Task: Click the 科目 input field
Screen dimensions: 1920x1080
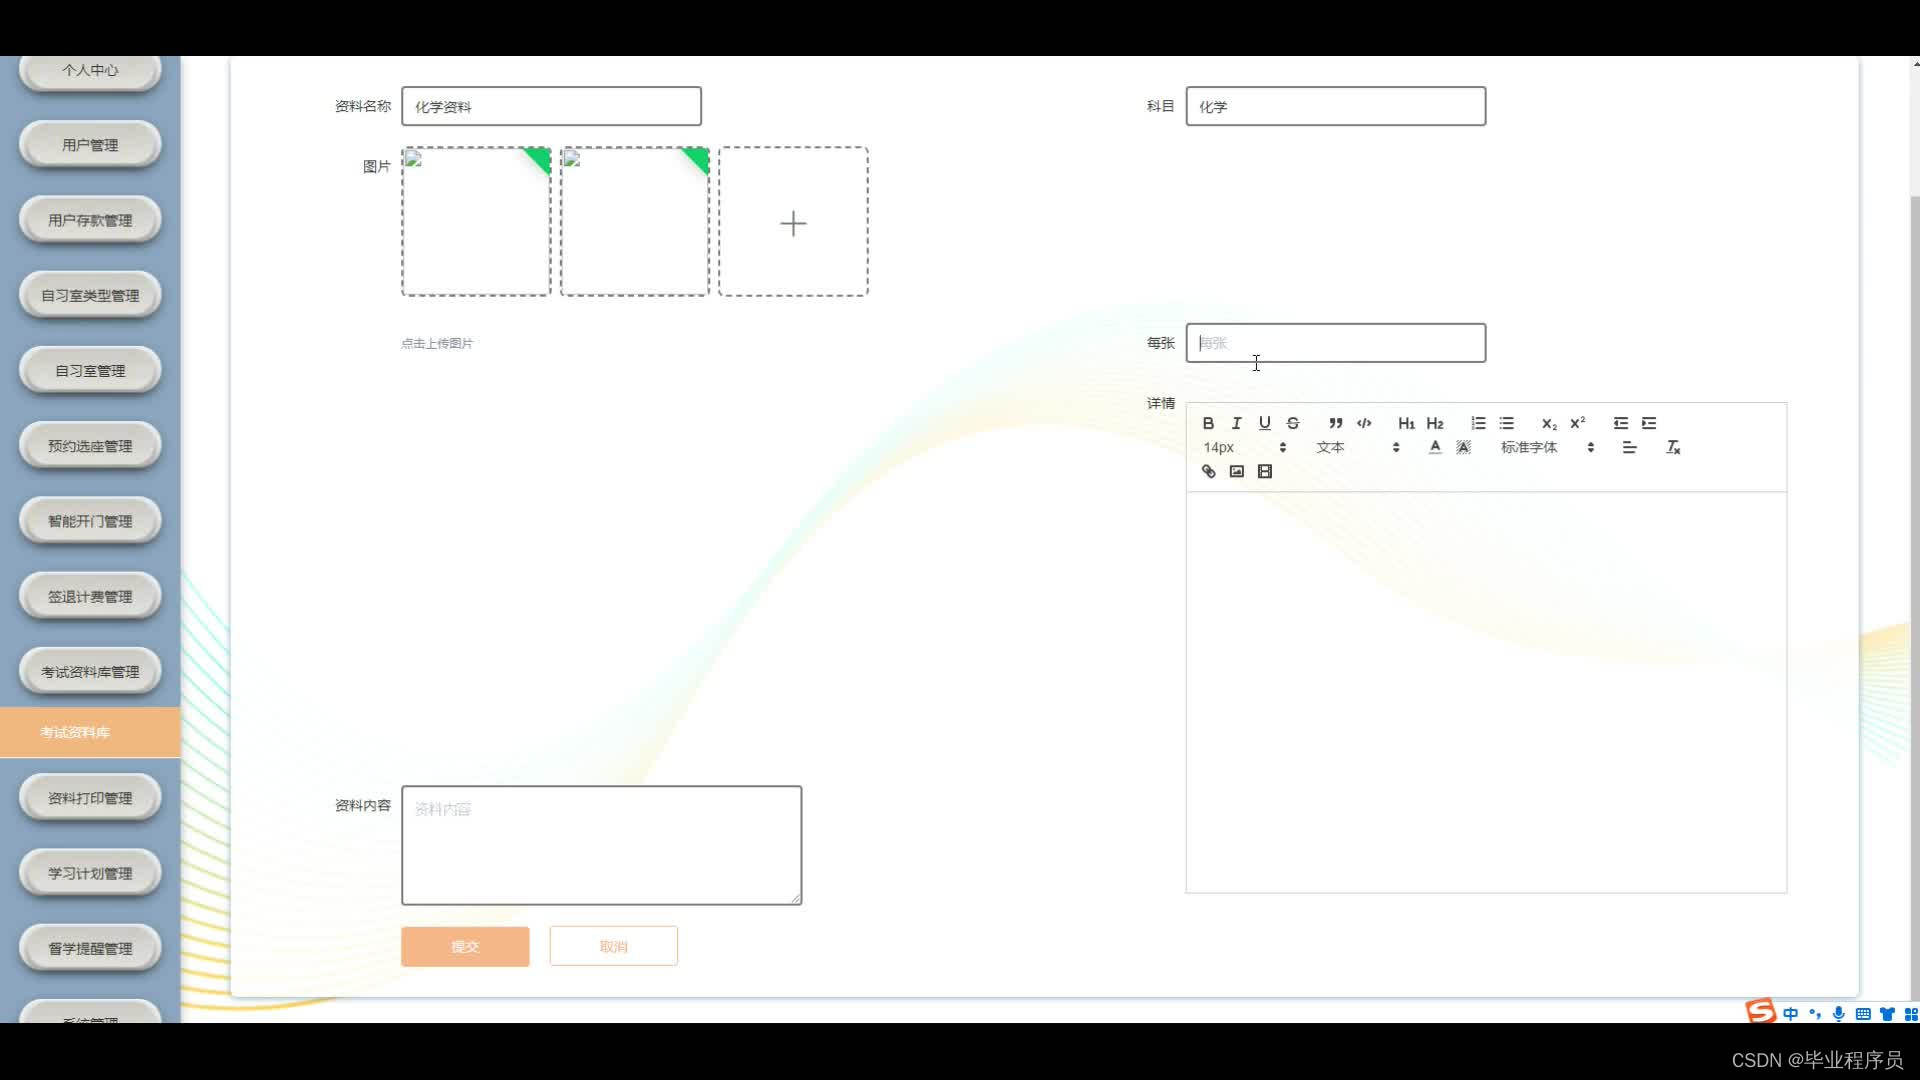Action: 1335,106
